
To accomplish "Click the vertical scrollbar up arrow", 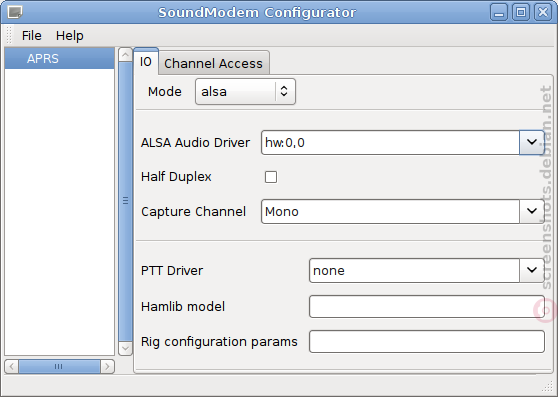I will pyautogui.click(x=125, y=55).
